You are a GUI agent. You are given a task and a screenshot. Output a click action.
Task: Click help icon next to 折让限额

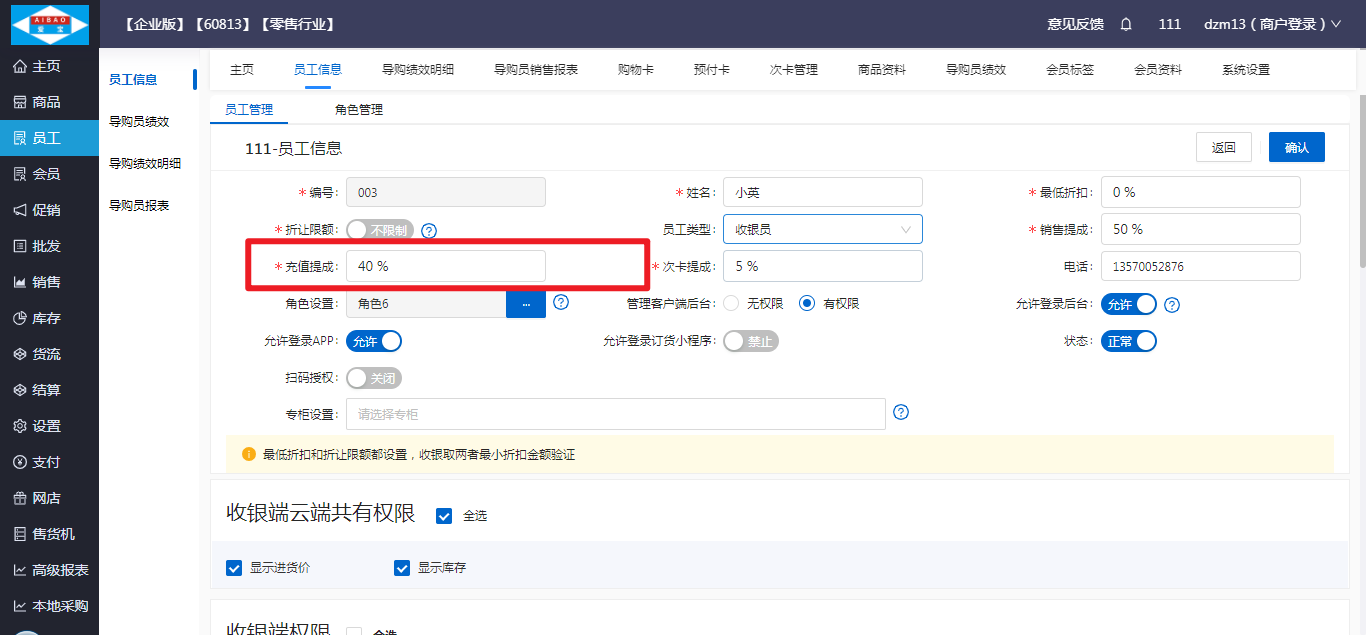429,231
